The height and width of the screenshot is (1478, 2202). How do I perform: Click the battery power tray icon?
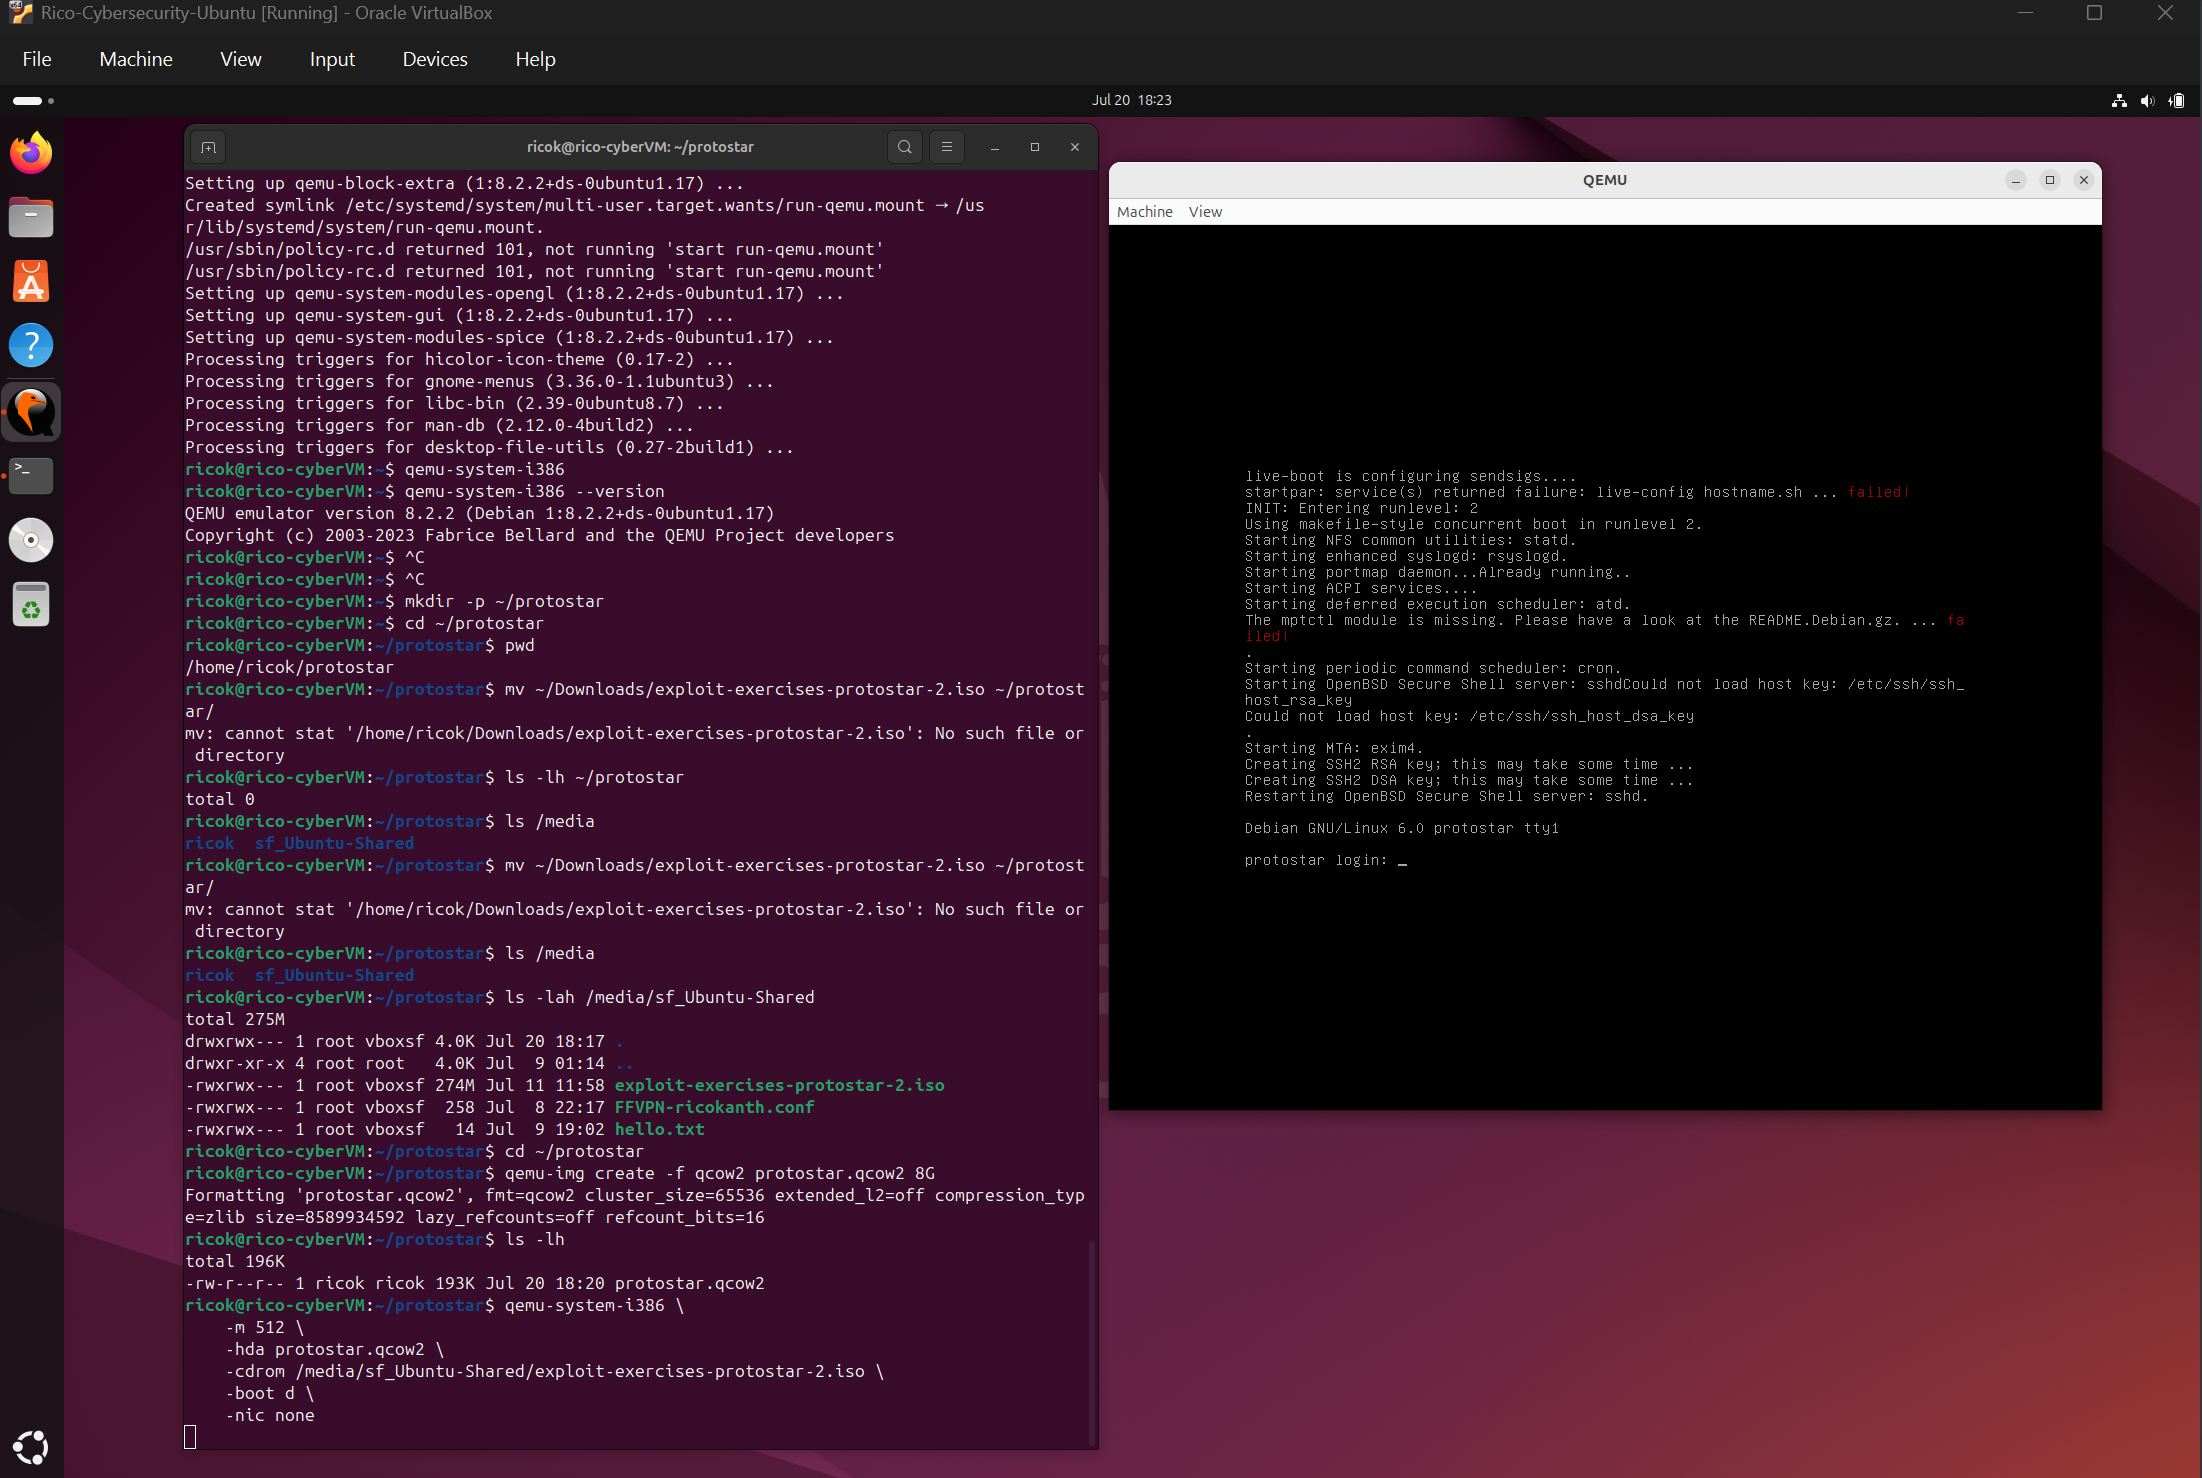2176,100
